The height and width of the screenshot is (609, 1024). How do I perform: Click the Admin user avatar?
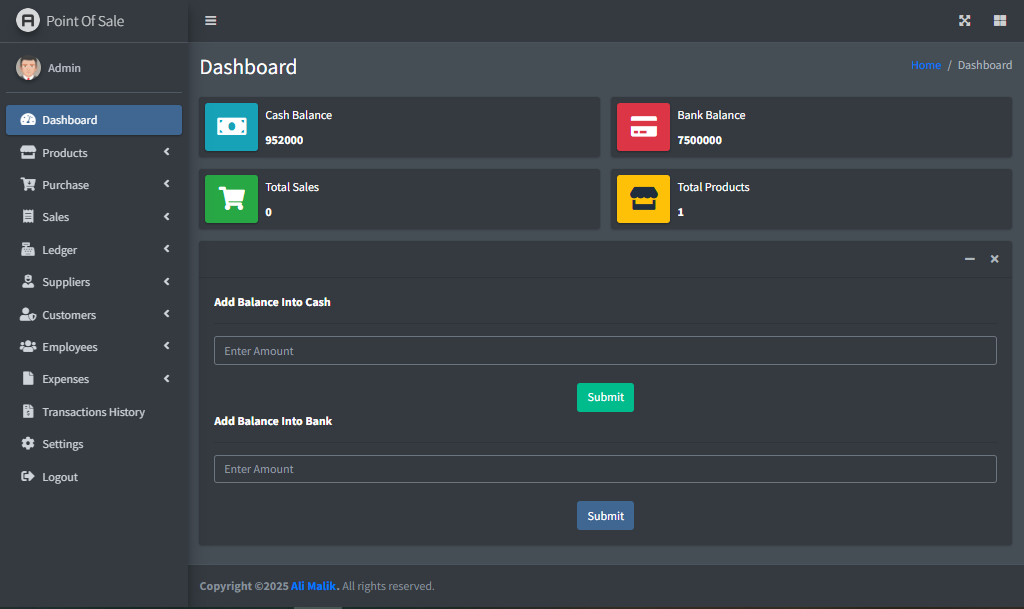[x=28, y=68]
